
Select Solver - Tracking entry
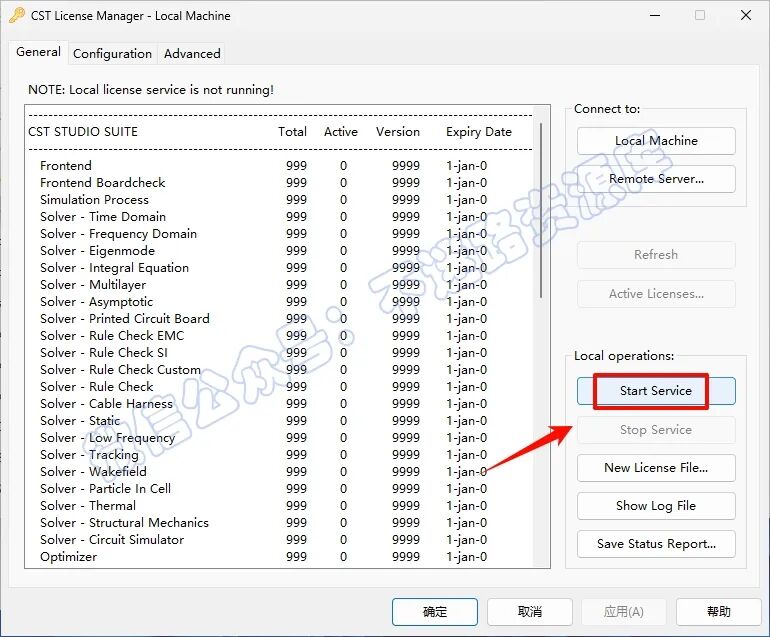[x=280, y=455]
